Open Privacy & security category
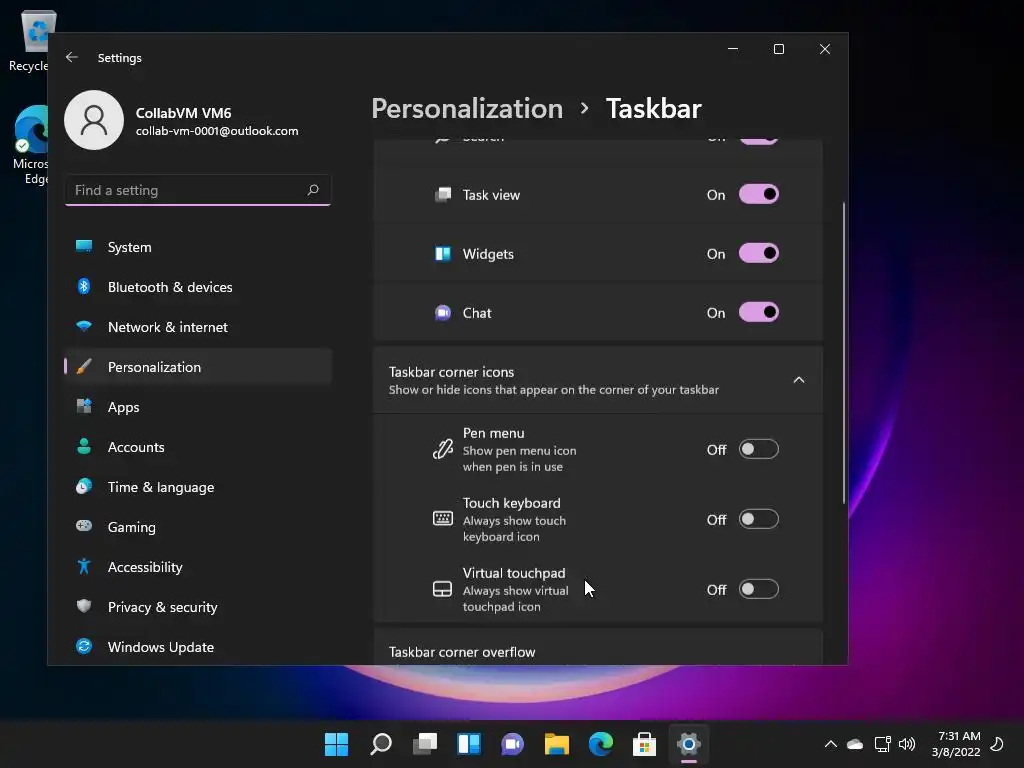The height and width of the screenshot is (768, 1024). [199, 607]
